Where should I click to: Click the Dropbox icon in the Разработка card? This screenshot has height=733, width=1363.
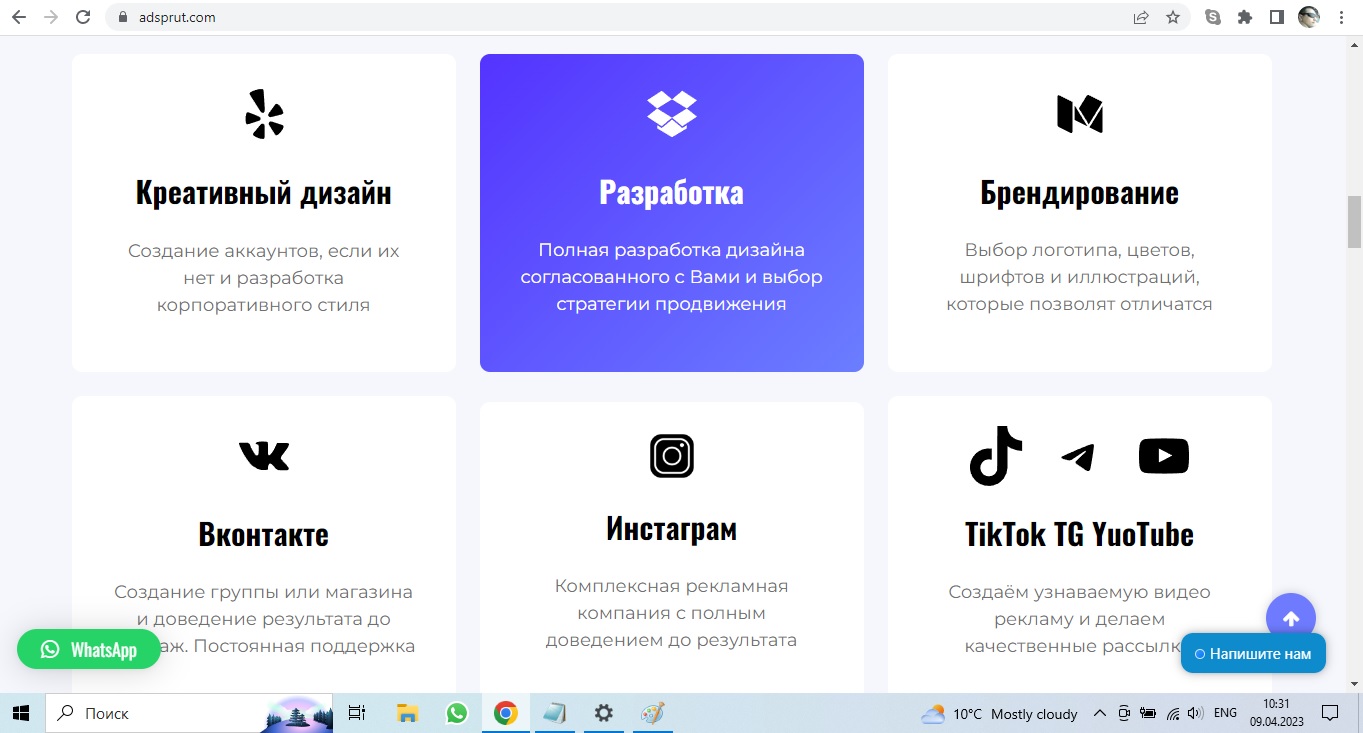click(672, 113)
